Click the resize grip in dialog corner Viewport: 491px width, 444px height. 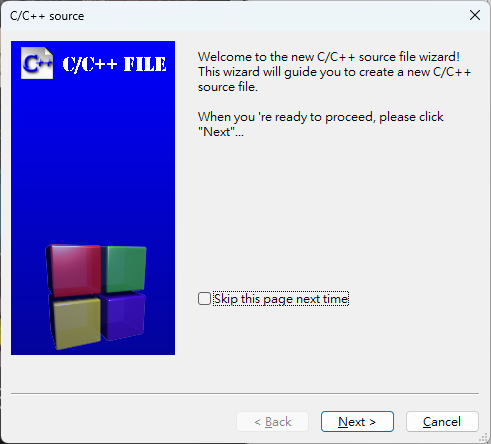[483, 437]
